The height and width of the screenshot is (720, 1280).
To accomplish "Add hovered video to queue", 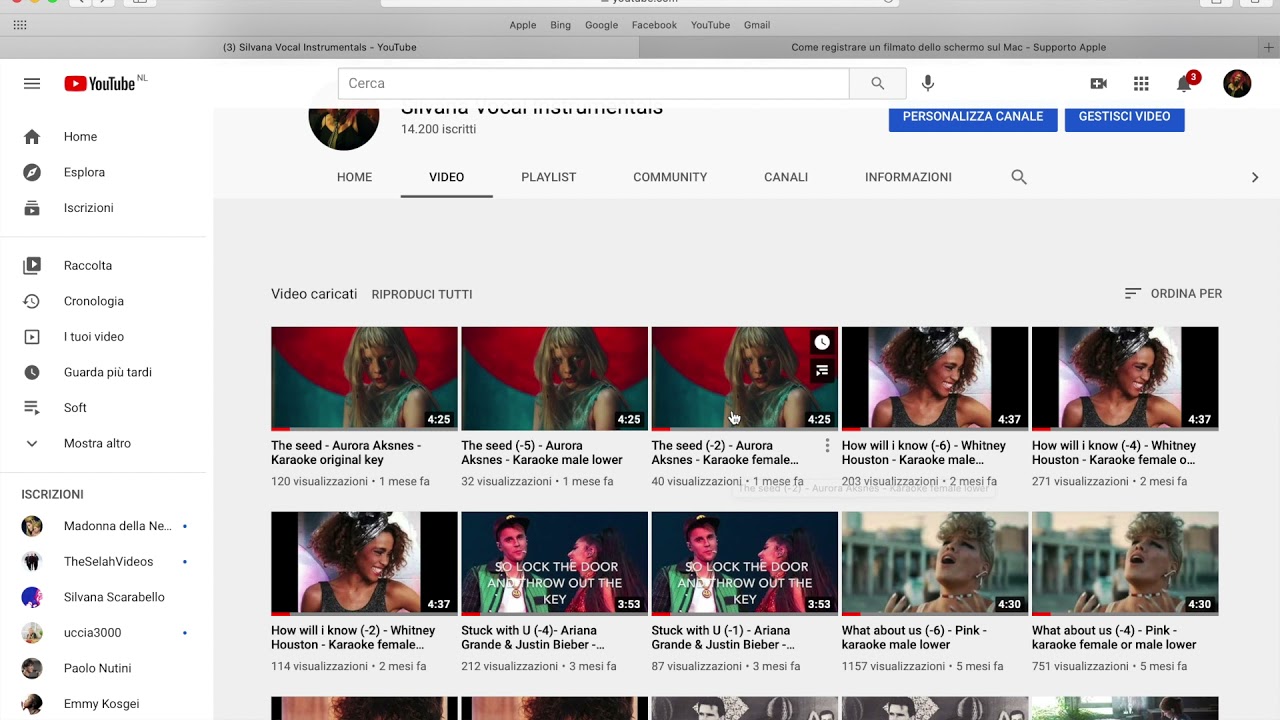I will coord(822,370).
